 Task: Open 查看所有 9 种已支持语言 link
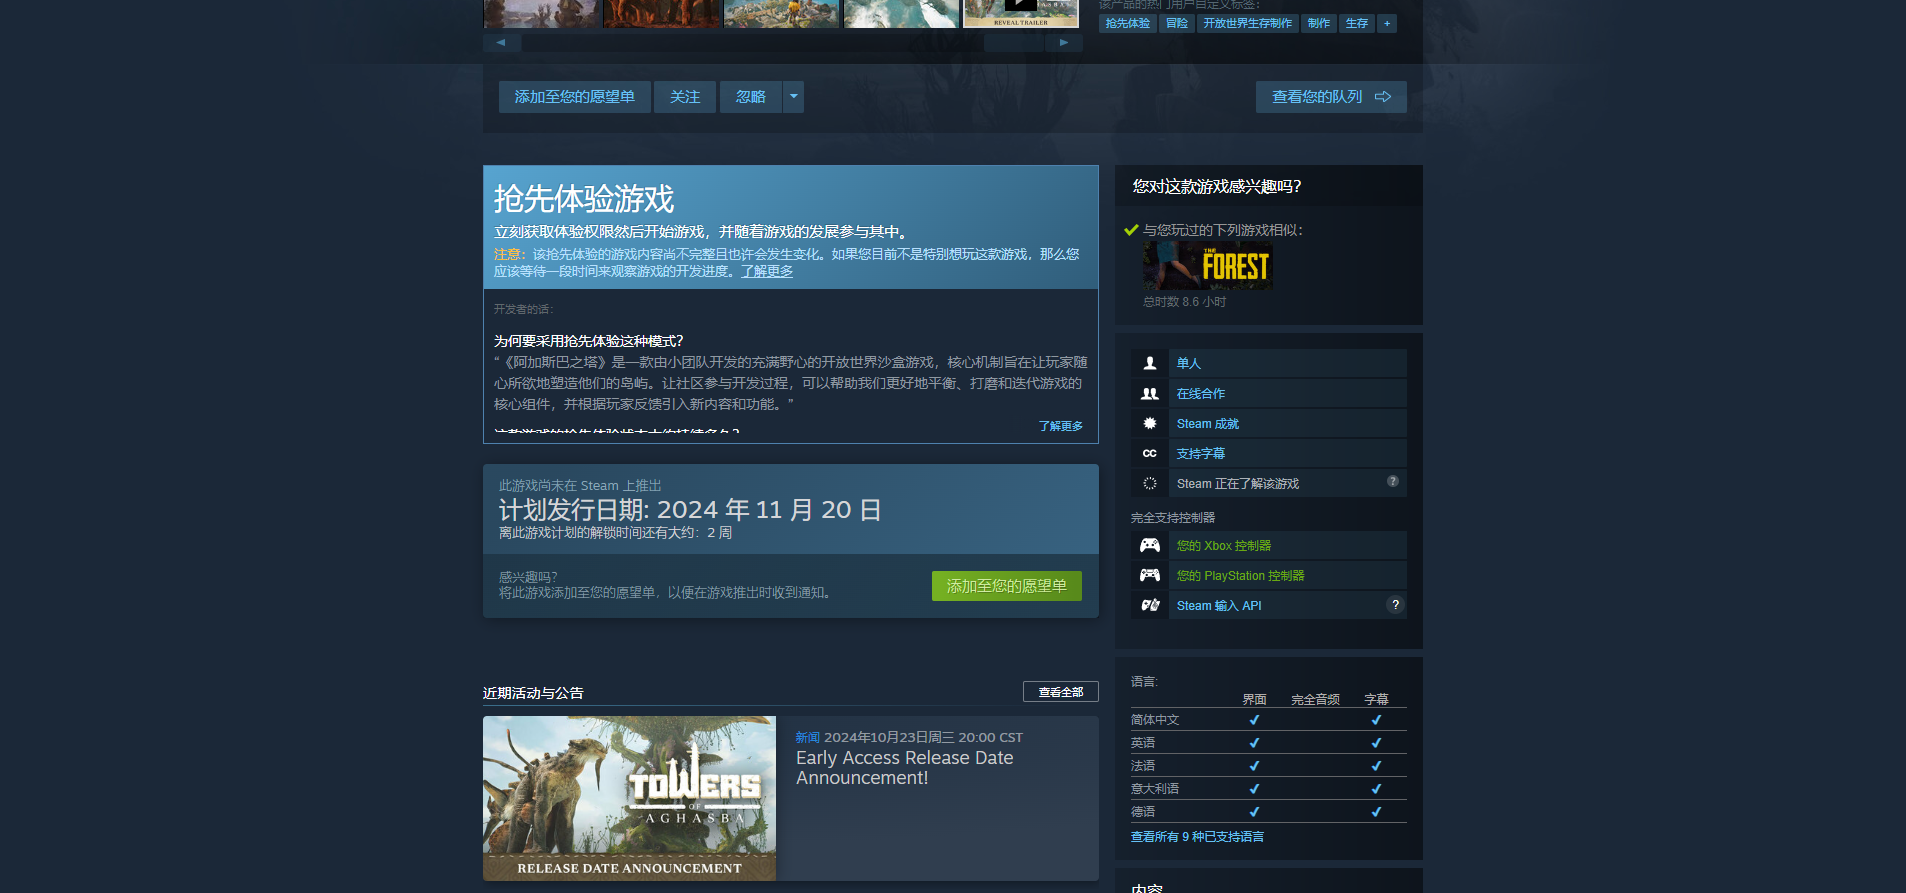pos(1197,836)
